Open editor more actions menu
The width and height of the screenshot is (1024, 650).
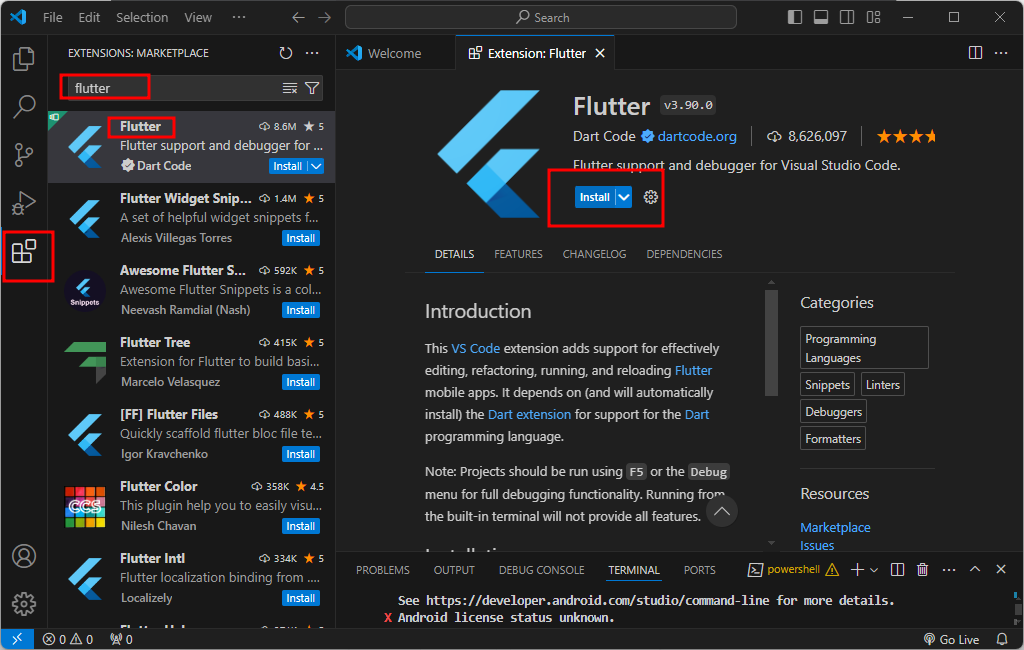[x=1001, y=53]
